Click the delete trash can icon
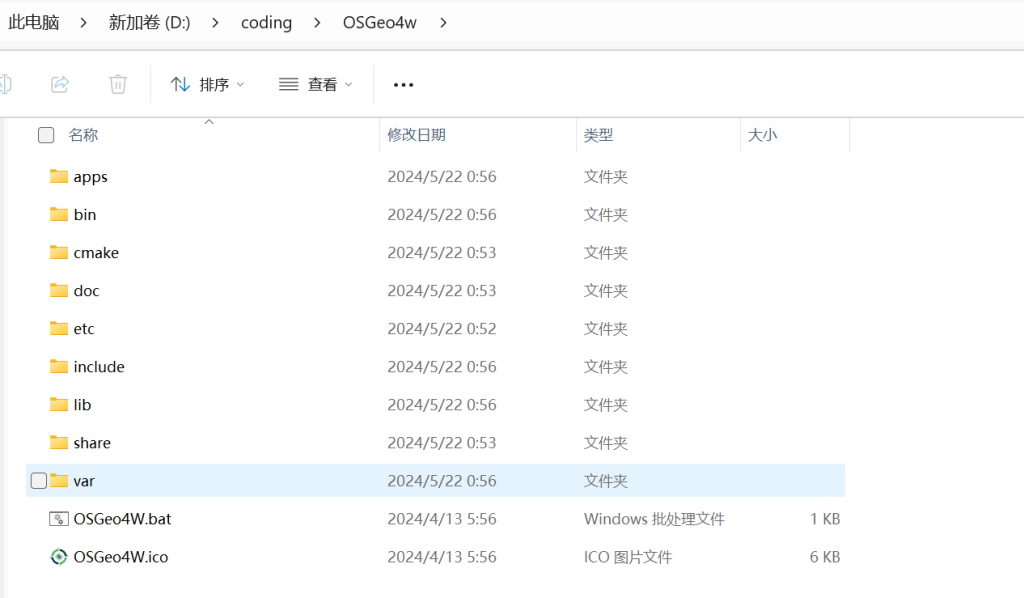 point(118,84)
